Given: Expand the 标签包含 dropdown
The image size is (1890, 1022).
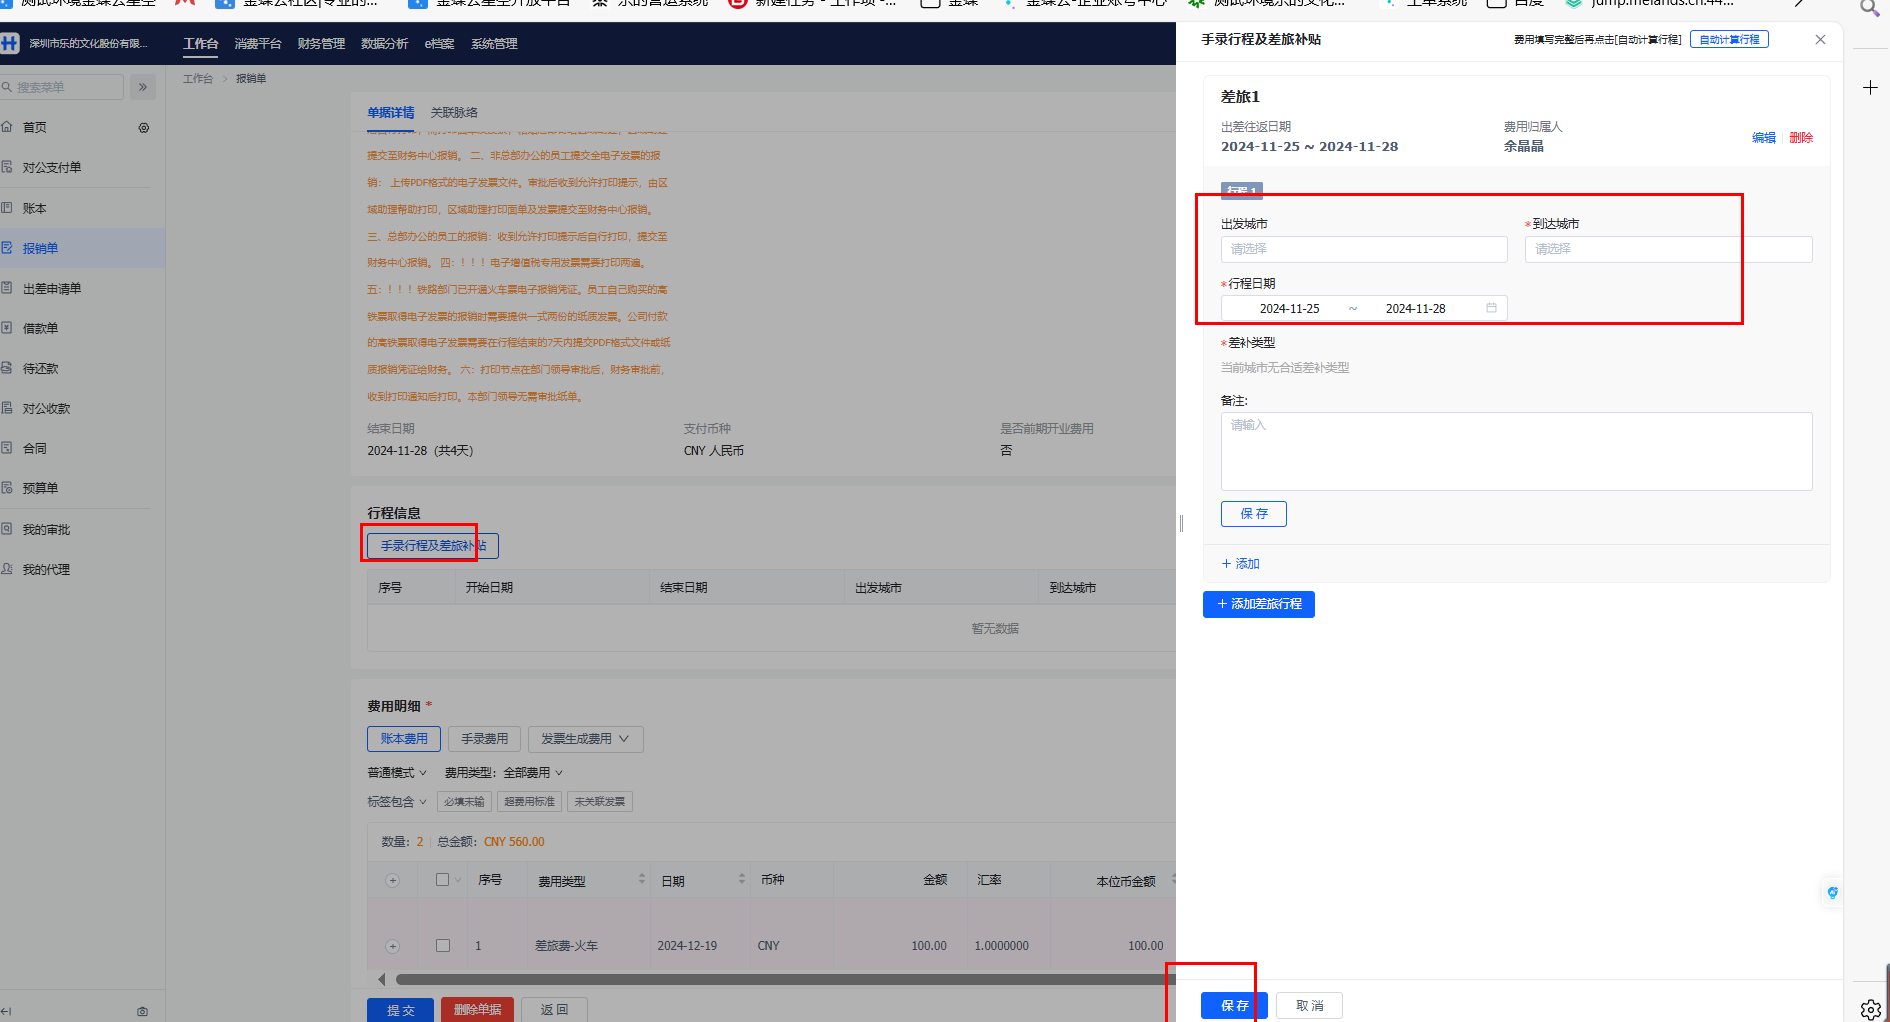Looking at the screenshot, I should 397,802.
